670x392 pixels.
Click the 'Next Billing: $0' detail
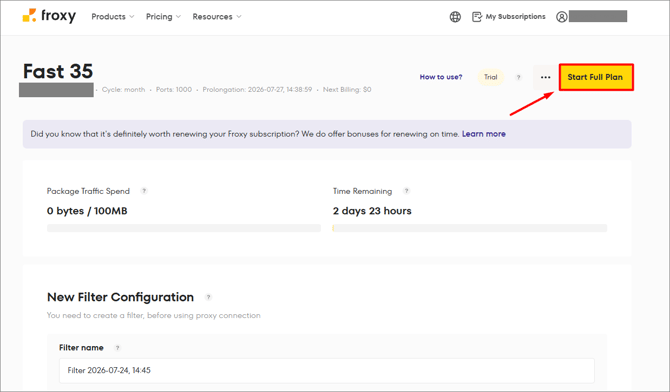click(x=347, y=90)
